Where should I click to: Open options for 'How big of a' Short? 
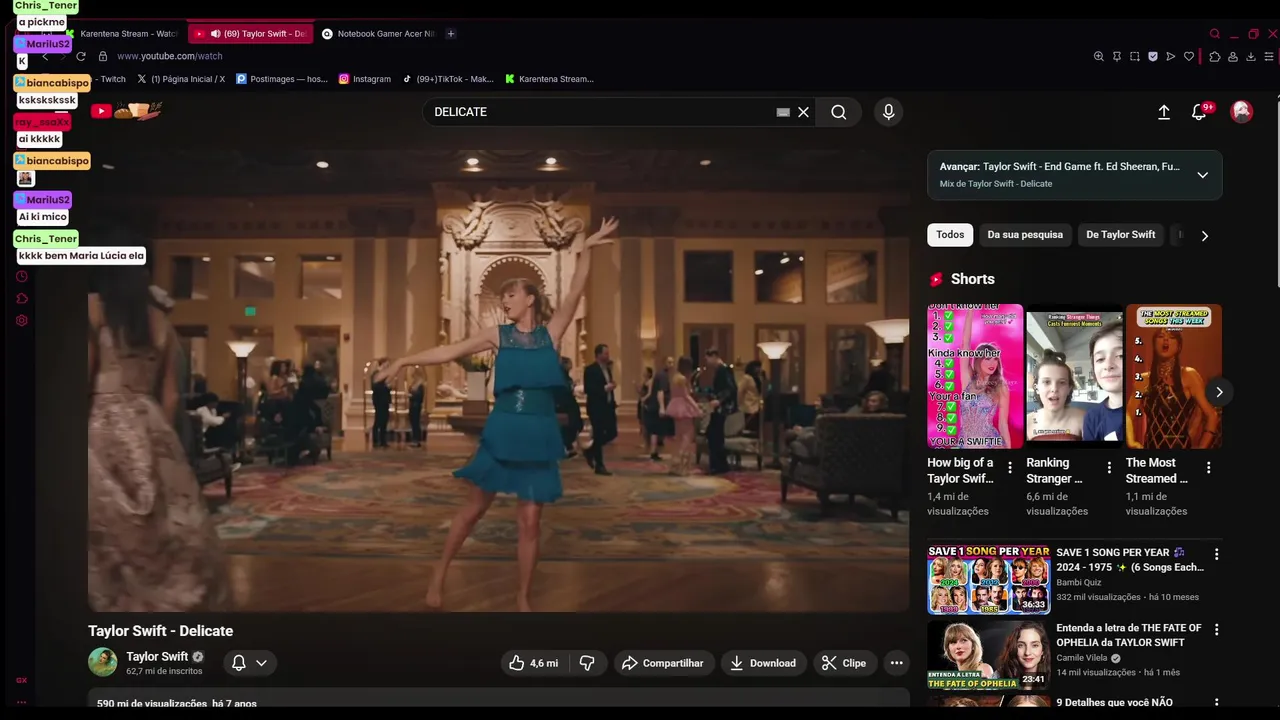click(x=1009, y=468)
